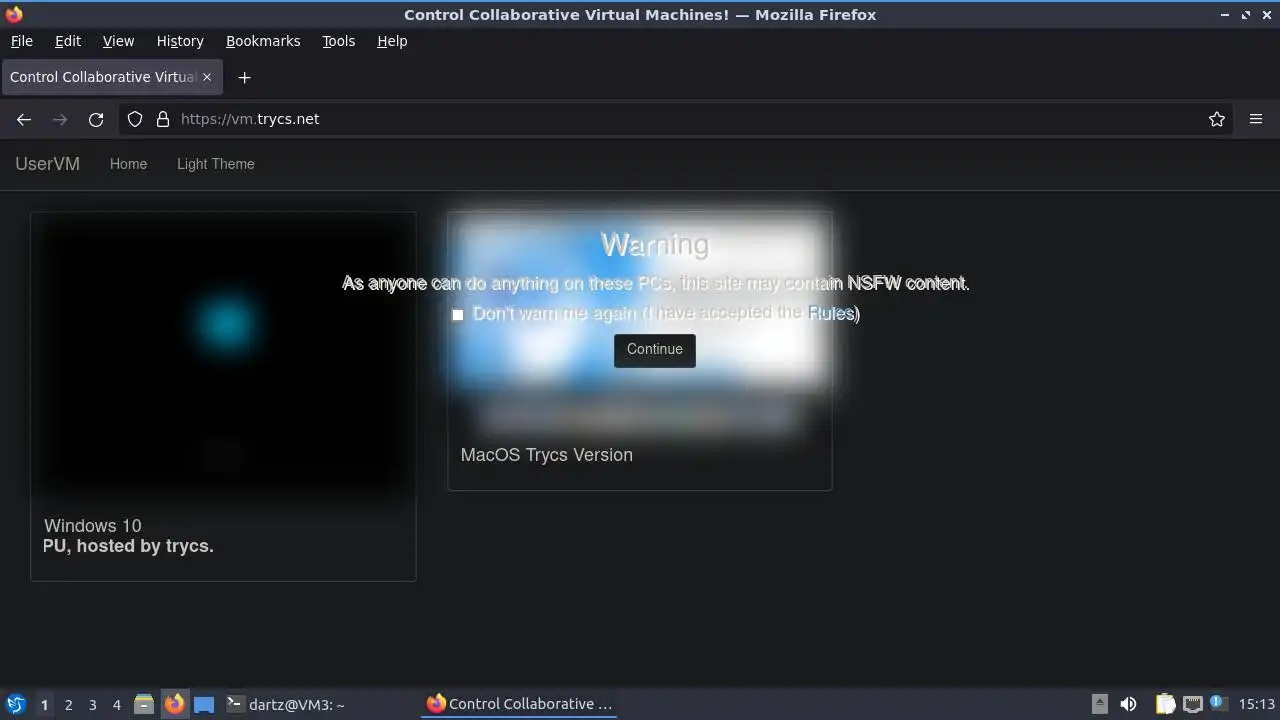Open the Rules link in the warning
This screenshot has height=720, width=1280.
830,313
